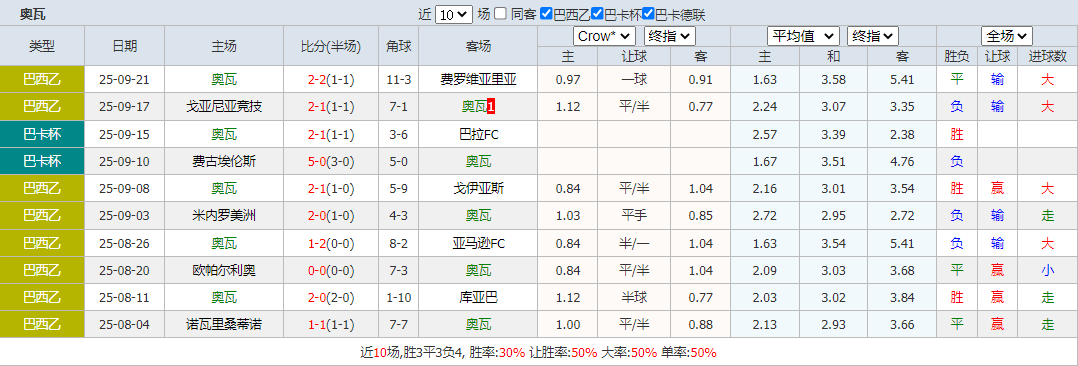Click the 巴西乙 league tag on 25-09-21
1078x366 pixels.
click(42, 79)
